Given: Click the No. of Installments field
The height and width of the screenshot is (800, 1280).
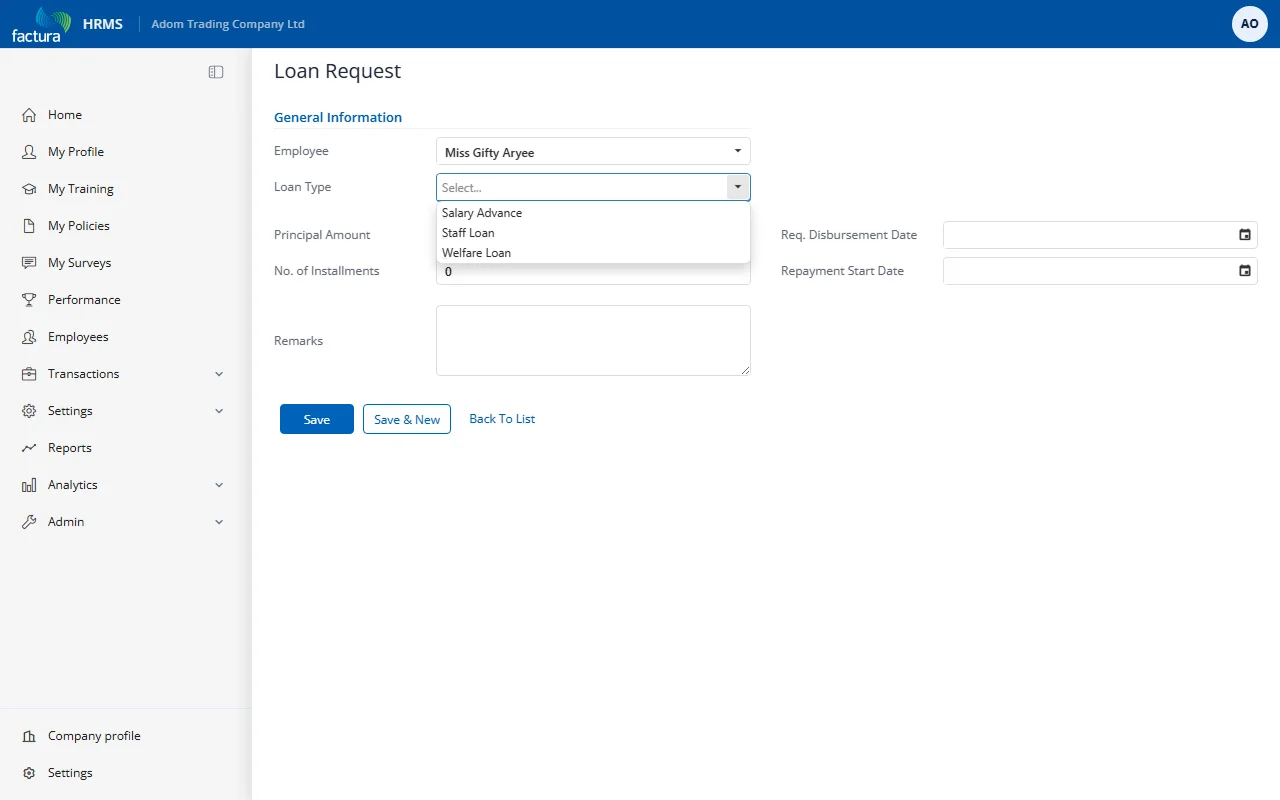Looking at the screenshot, I should click(x=593, y=272).
